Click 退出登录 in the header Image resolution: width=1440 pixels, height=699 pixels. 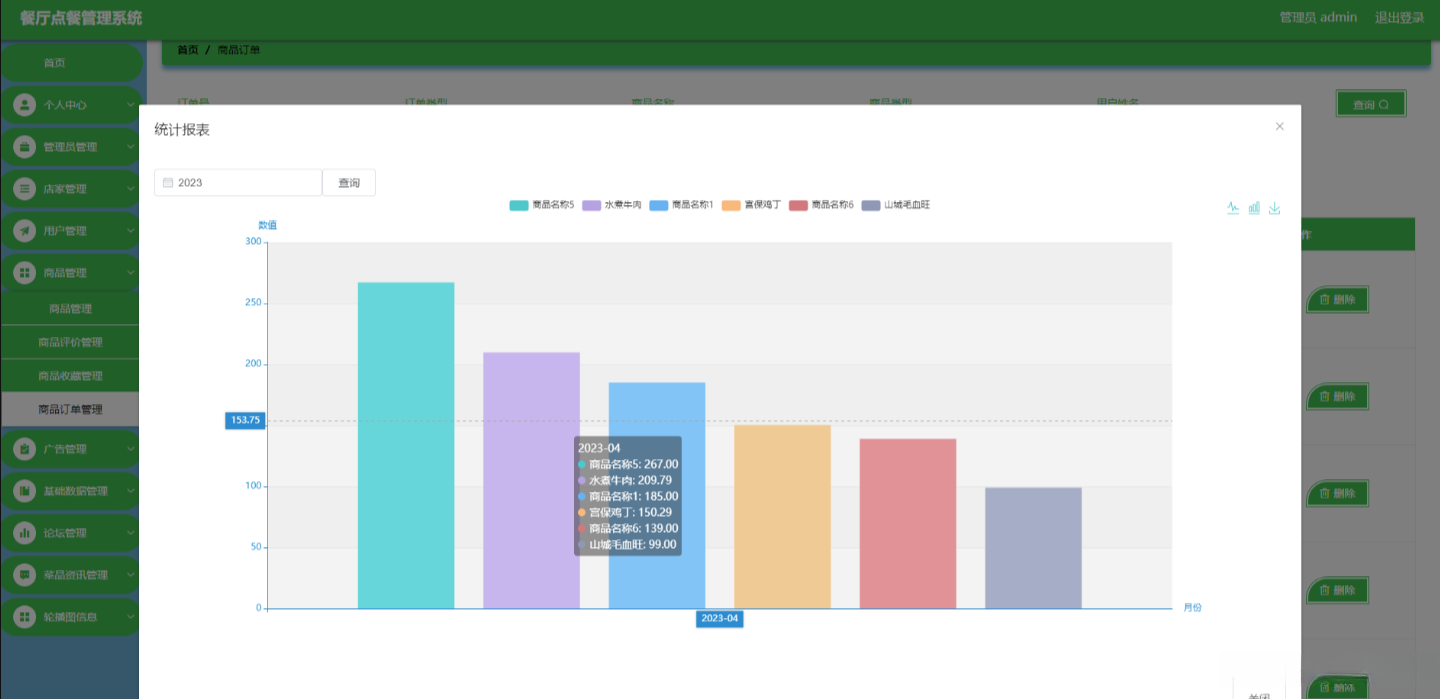[x=1399, y=17]
